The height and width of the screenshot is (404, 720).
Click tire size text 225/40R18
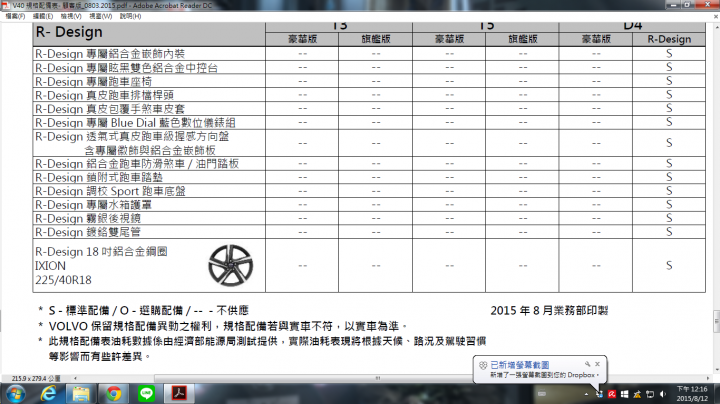(x=63, y=280)
